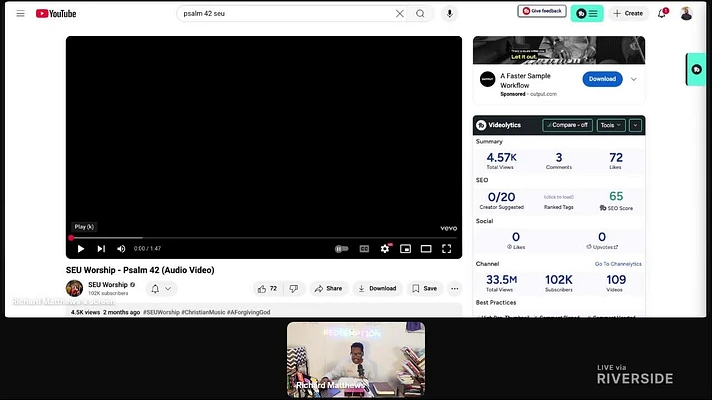Go to YouTube home via logo
The width and height of the screenshot is (712, 400).
56,14
